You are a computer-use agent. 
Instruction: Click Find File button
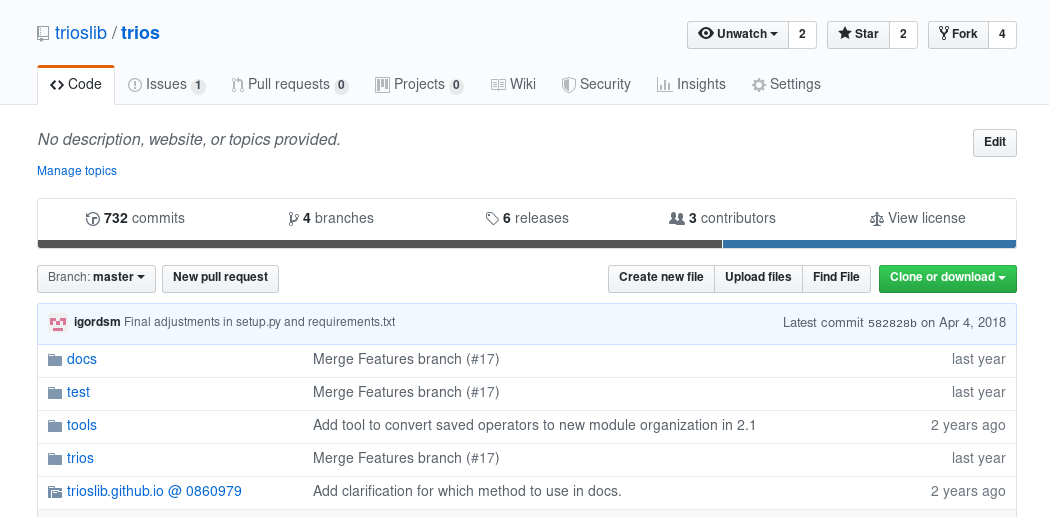click(x=836, y=279)
